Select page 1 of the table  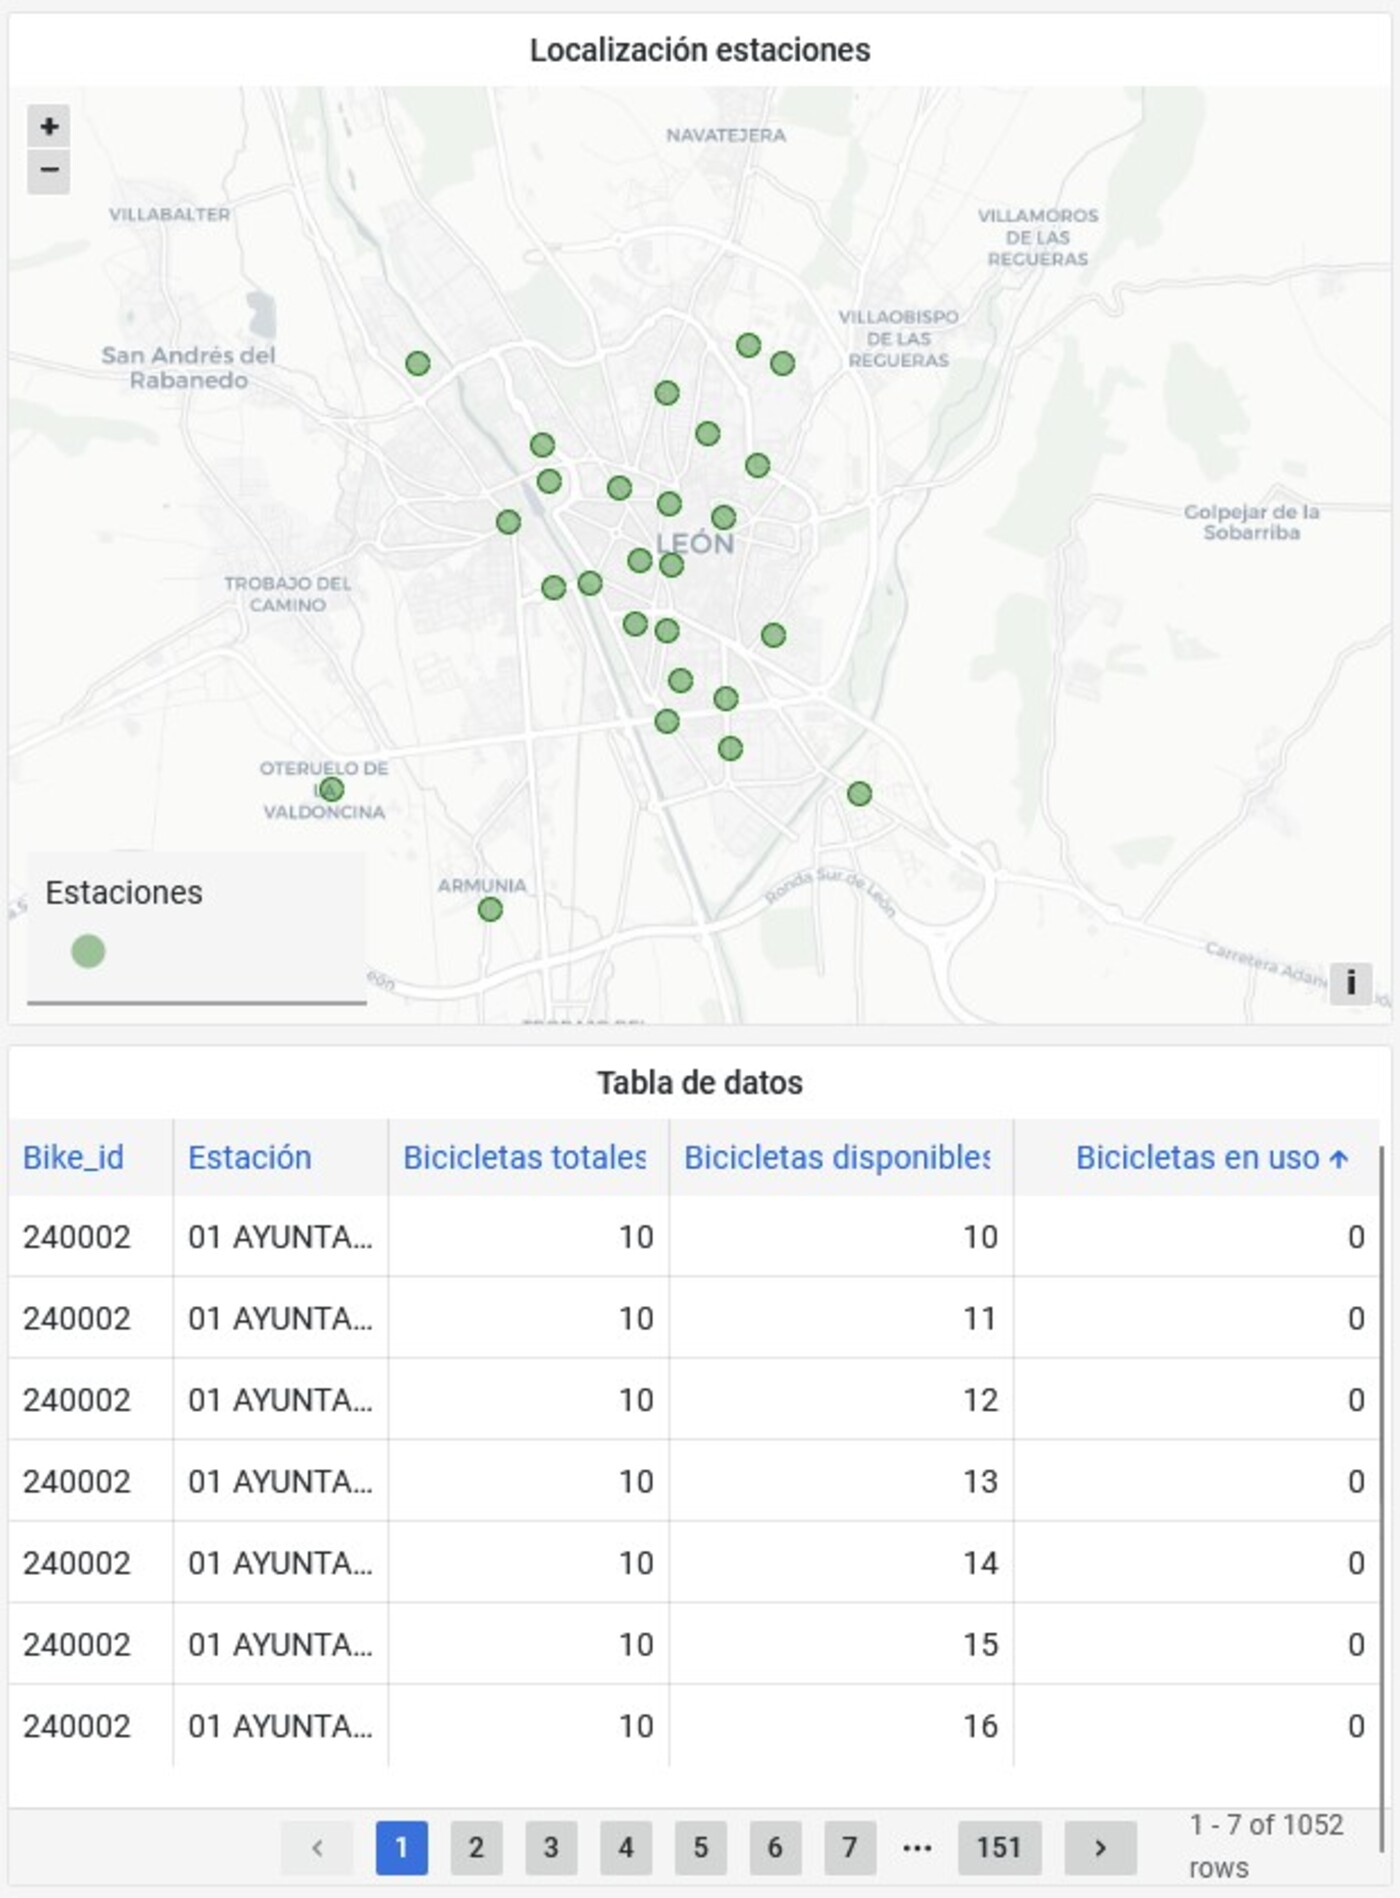(402, 1847)
